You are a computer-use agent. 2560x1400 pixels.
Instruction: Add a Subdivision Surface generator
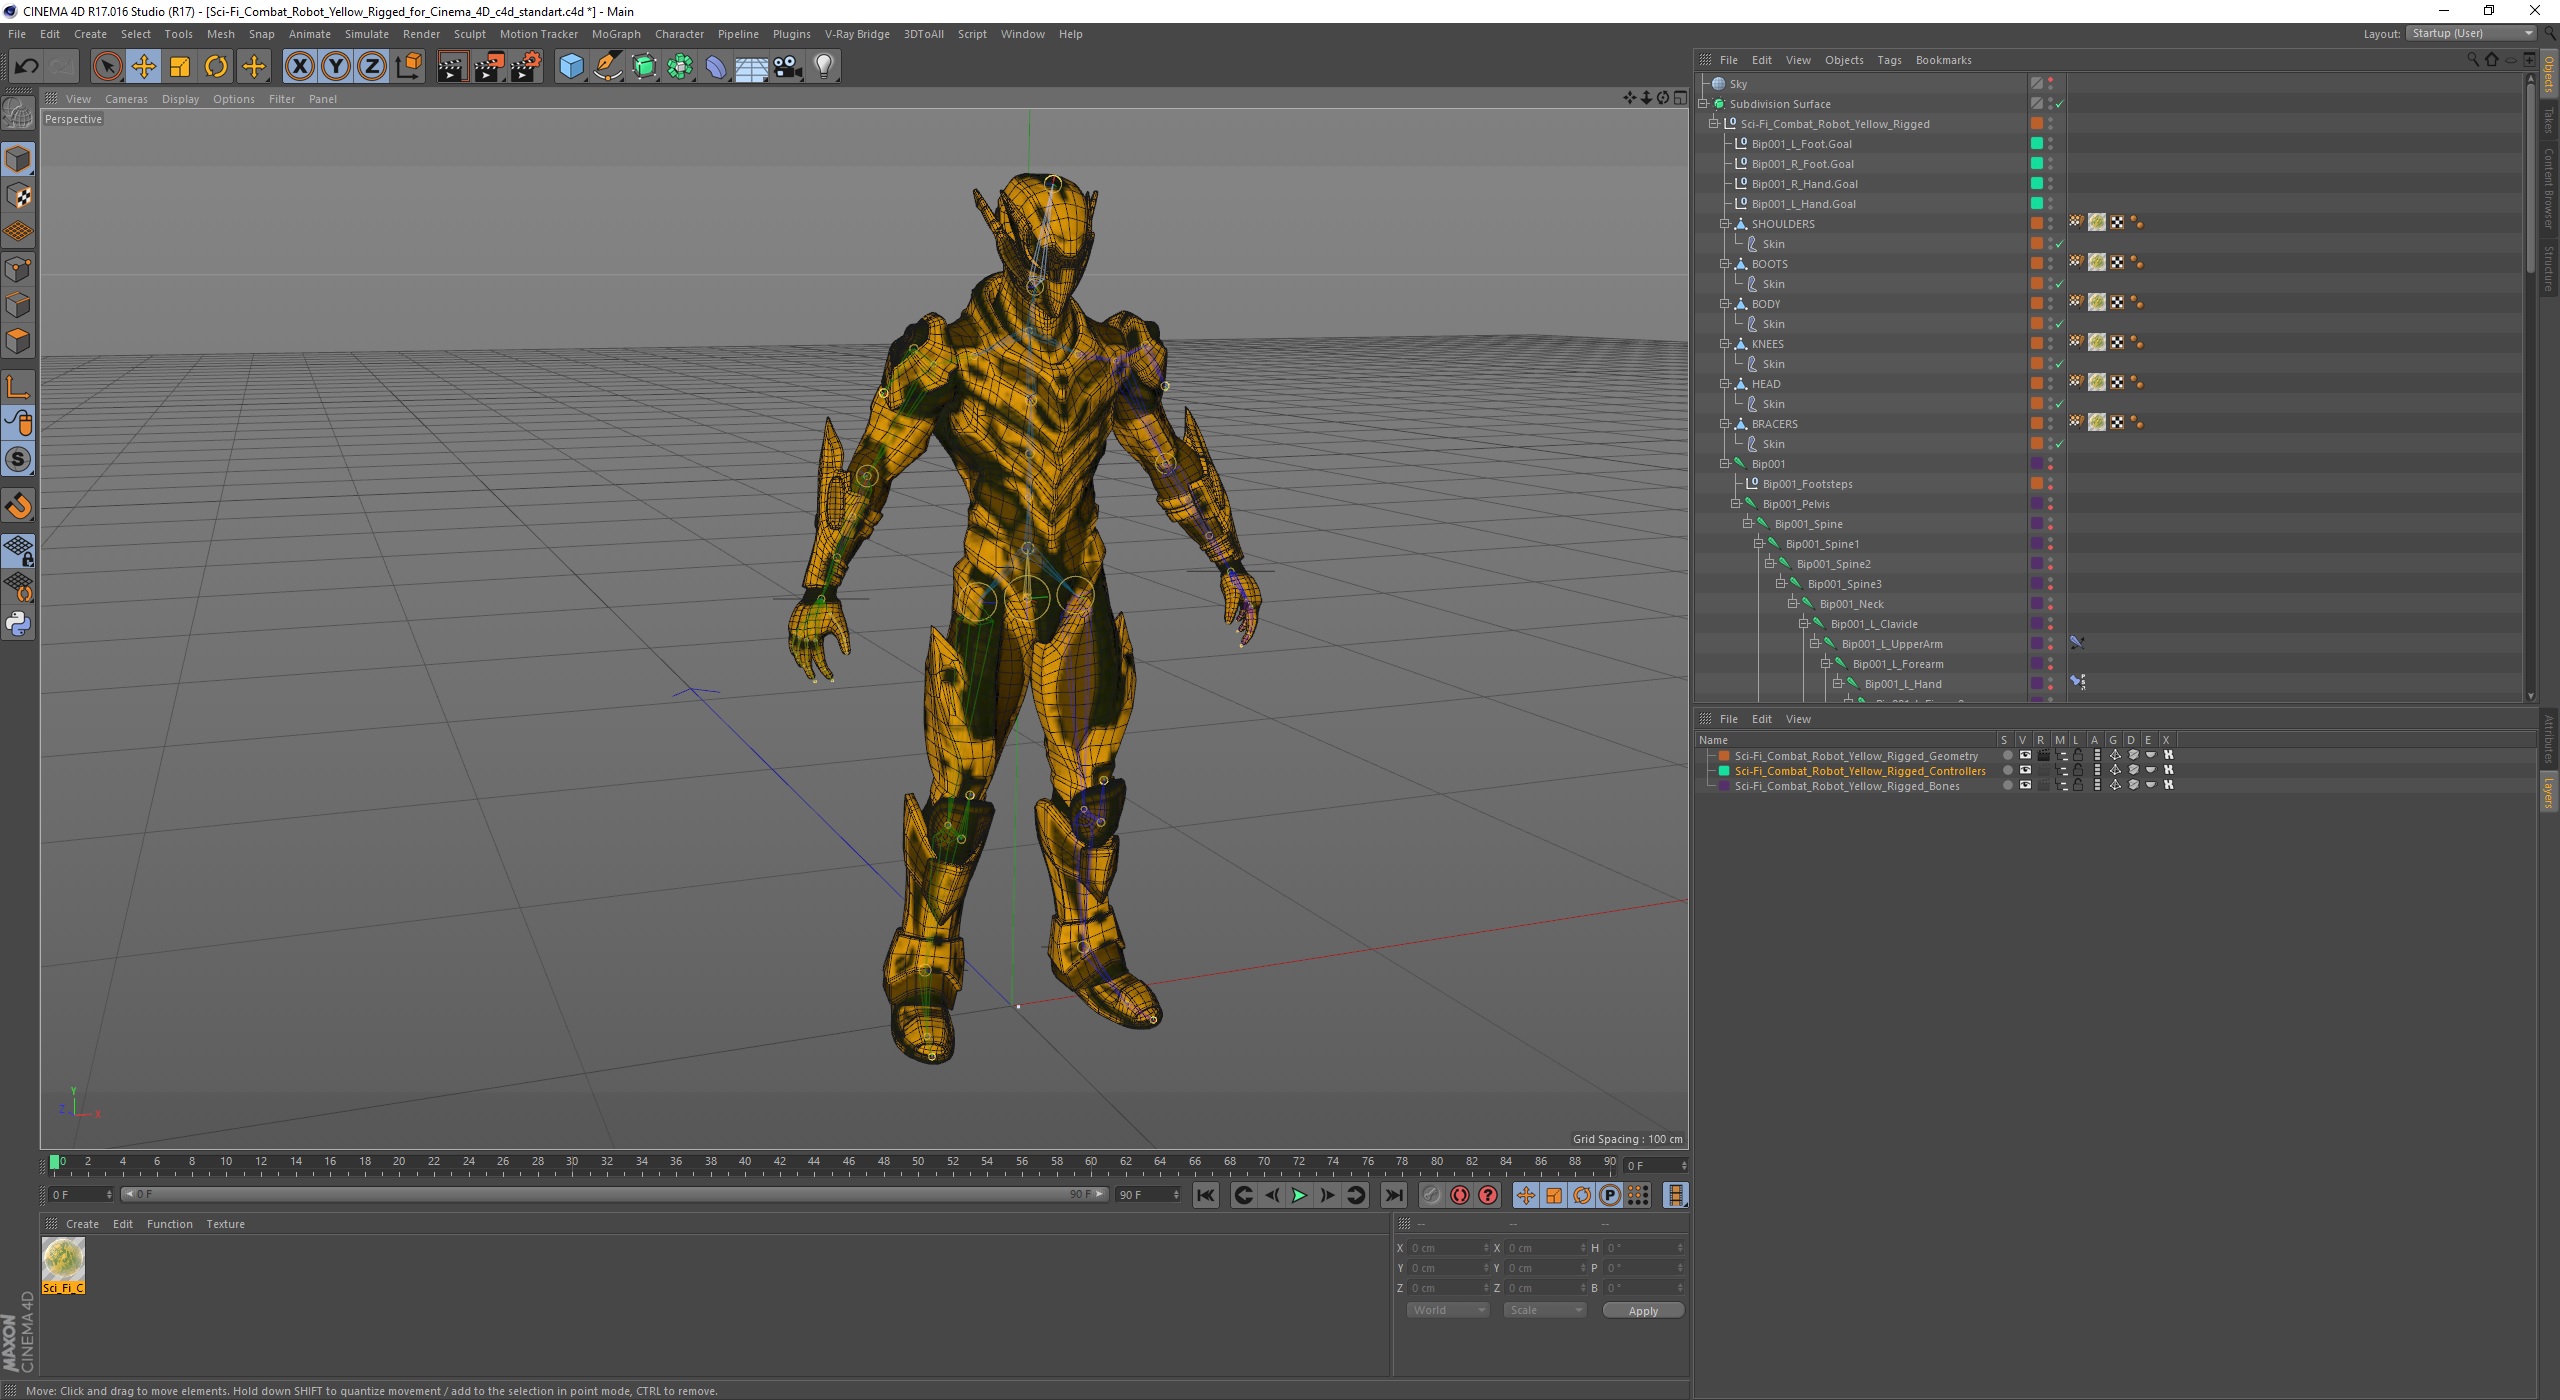pos(645,67)
